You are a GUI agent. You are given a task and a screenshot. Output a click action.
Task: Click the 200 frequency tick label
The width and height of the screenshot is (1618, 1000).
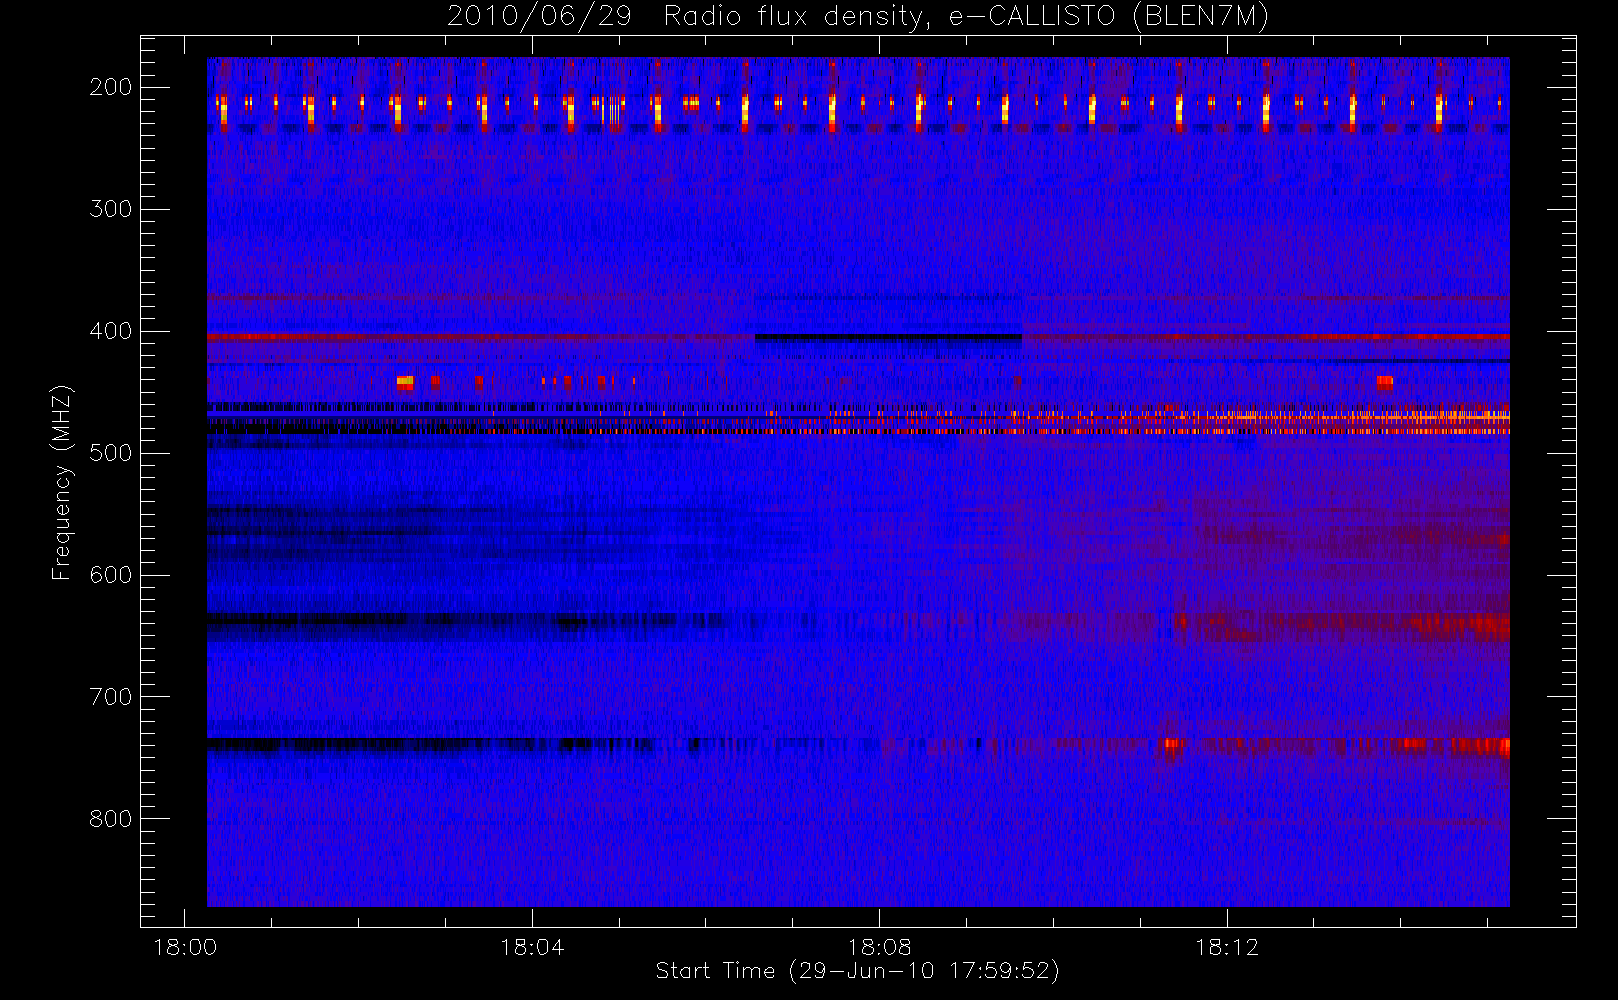(110, 87)
